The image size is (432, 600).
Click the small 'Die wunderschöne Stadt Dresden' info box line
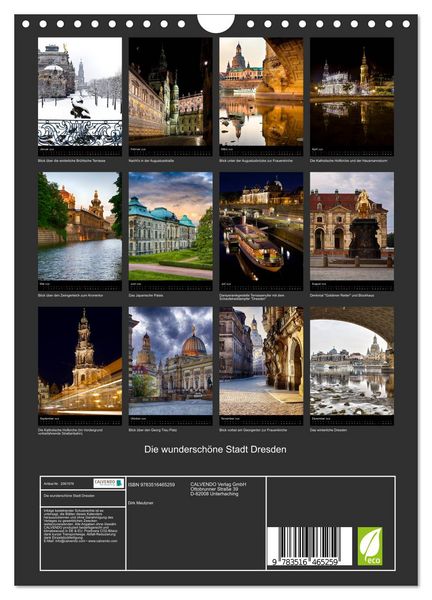(69, 496)
